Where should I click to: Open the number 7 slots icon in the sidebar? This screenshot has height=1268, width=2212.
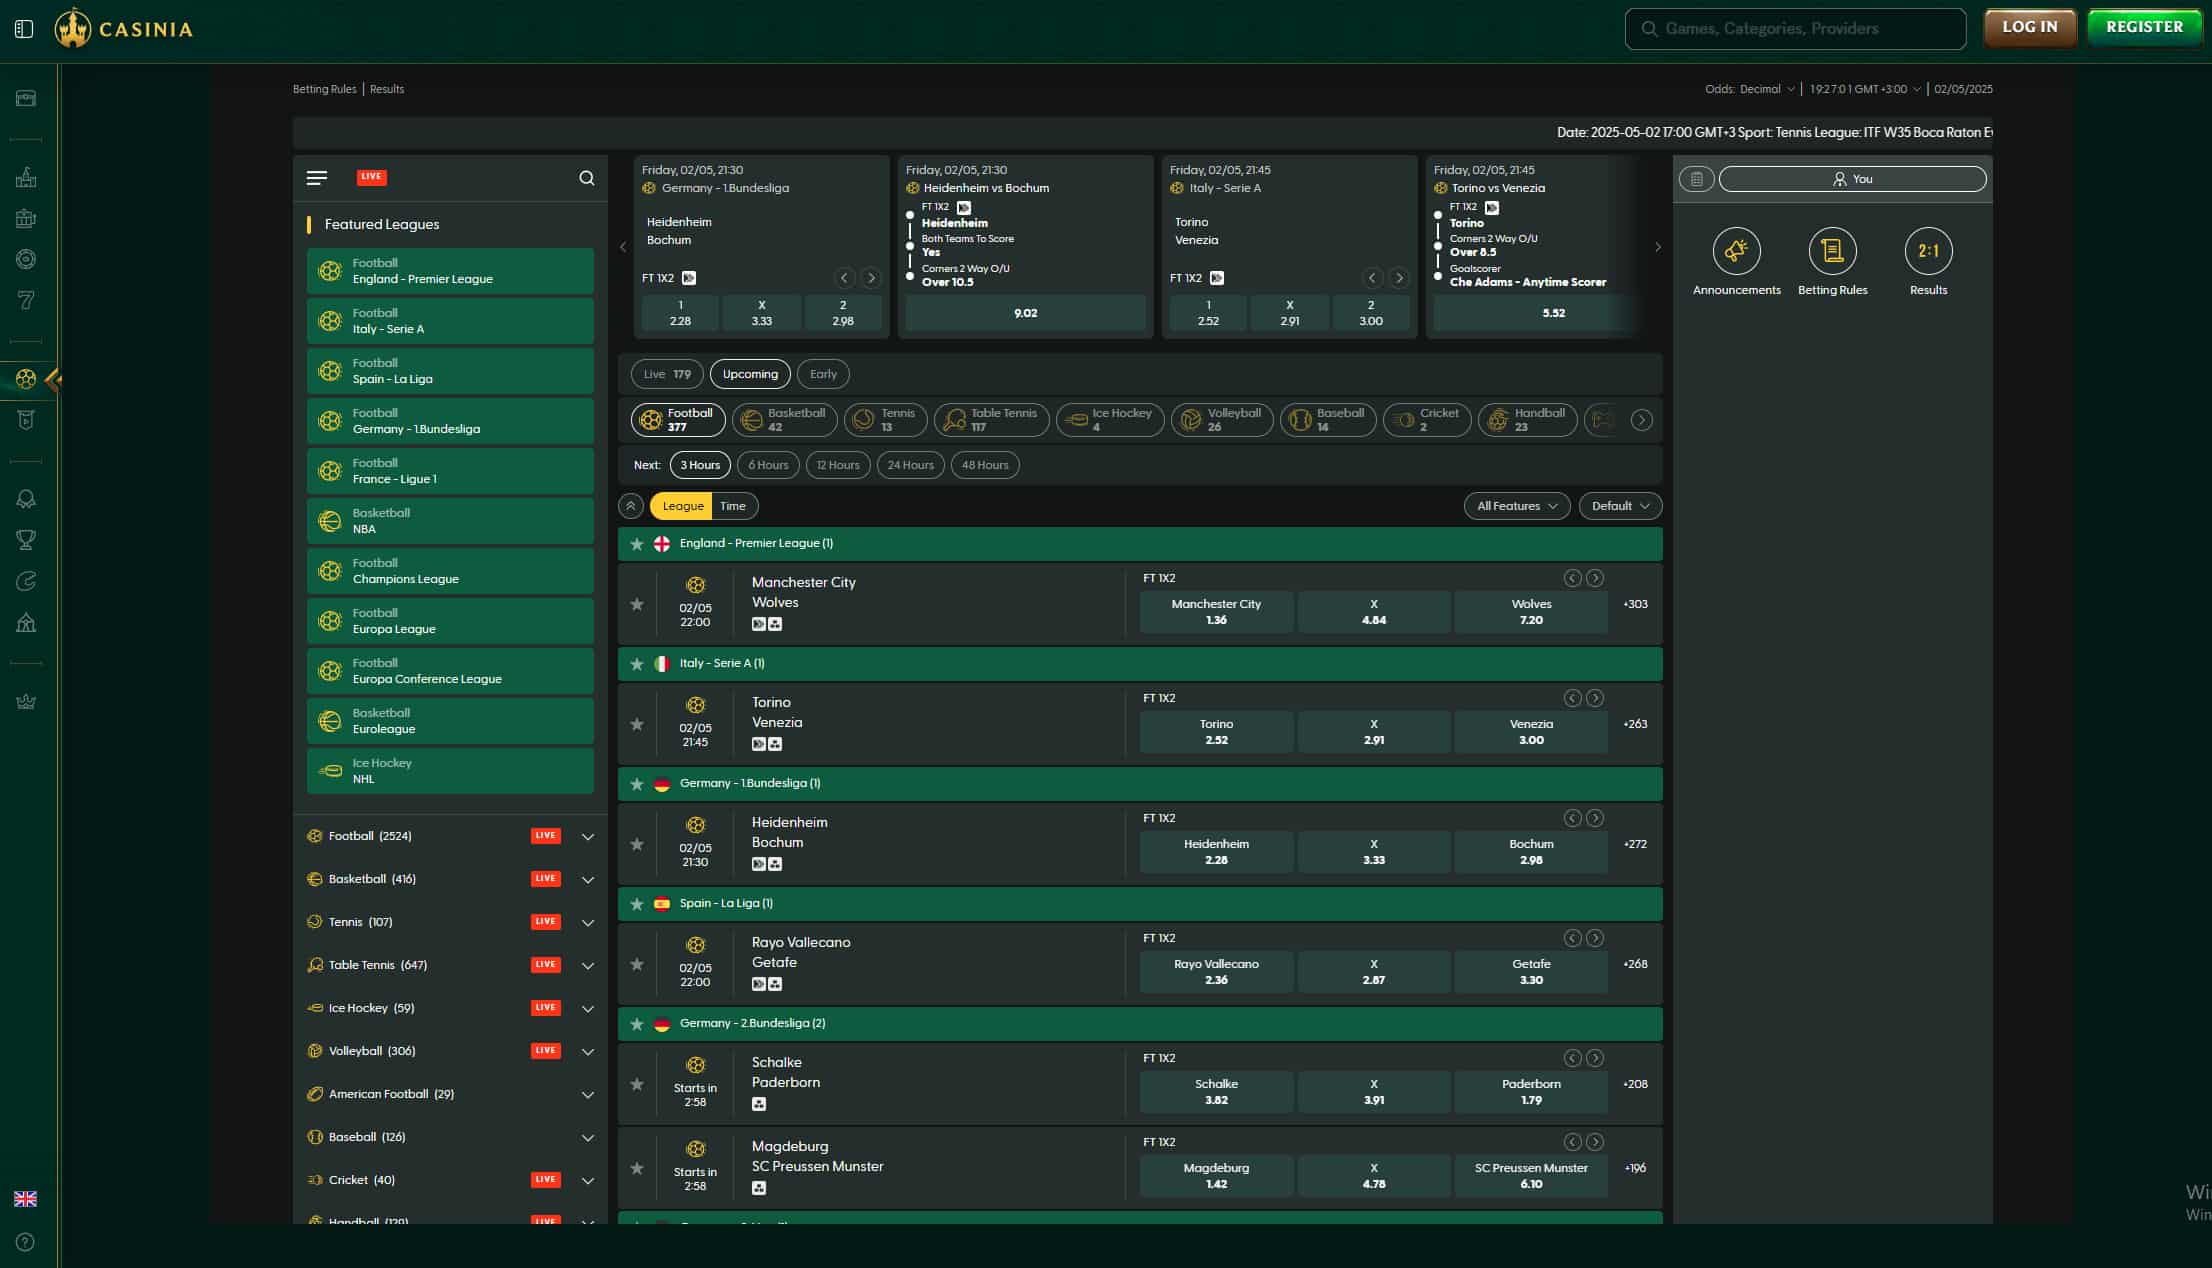click(x=26, y=300)
